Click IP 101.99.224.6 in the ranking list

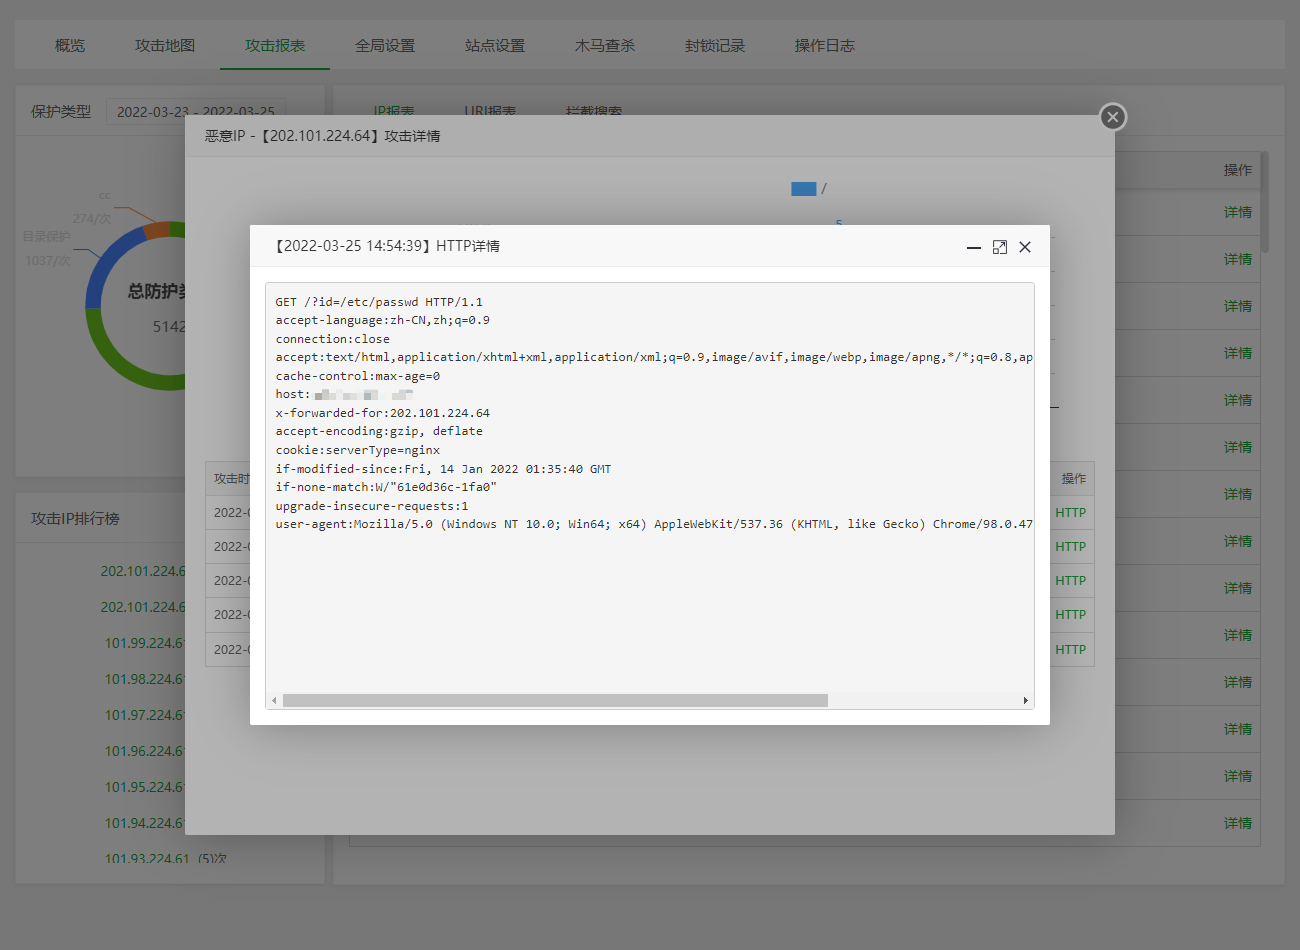coord(144,643)
